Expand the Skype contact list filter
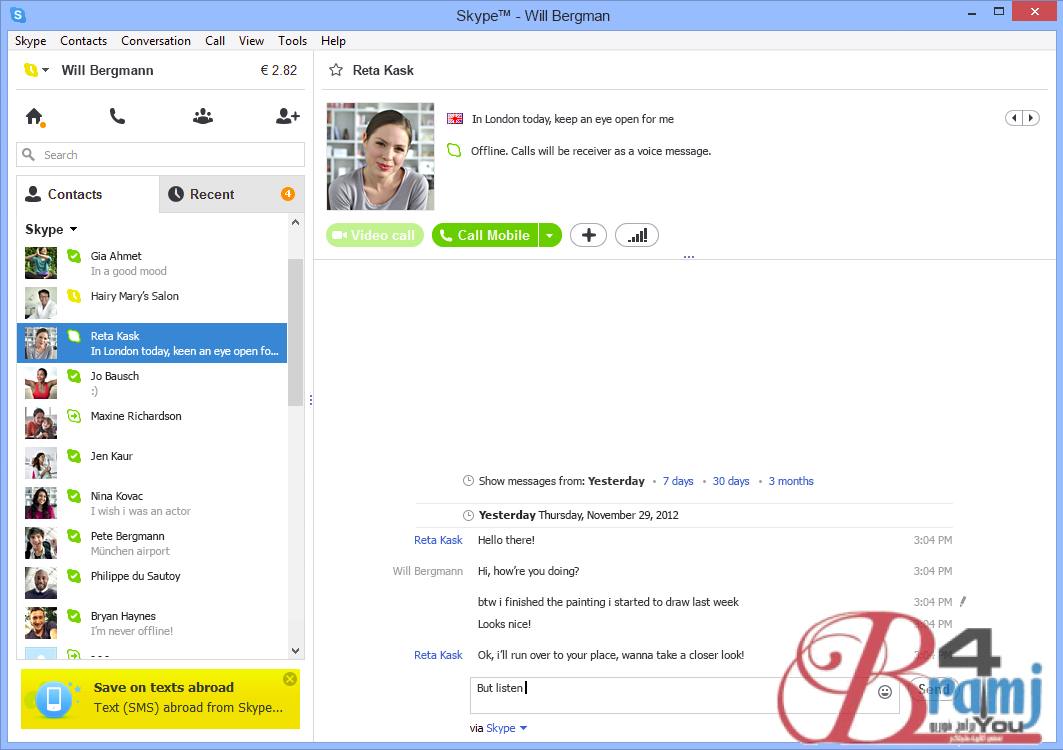The width and height of the screenshot is (1063, 750). (52, 229)
